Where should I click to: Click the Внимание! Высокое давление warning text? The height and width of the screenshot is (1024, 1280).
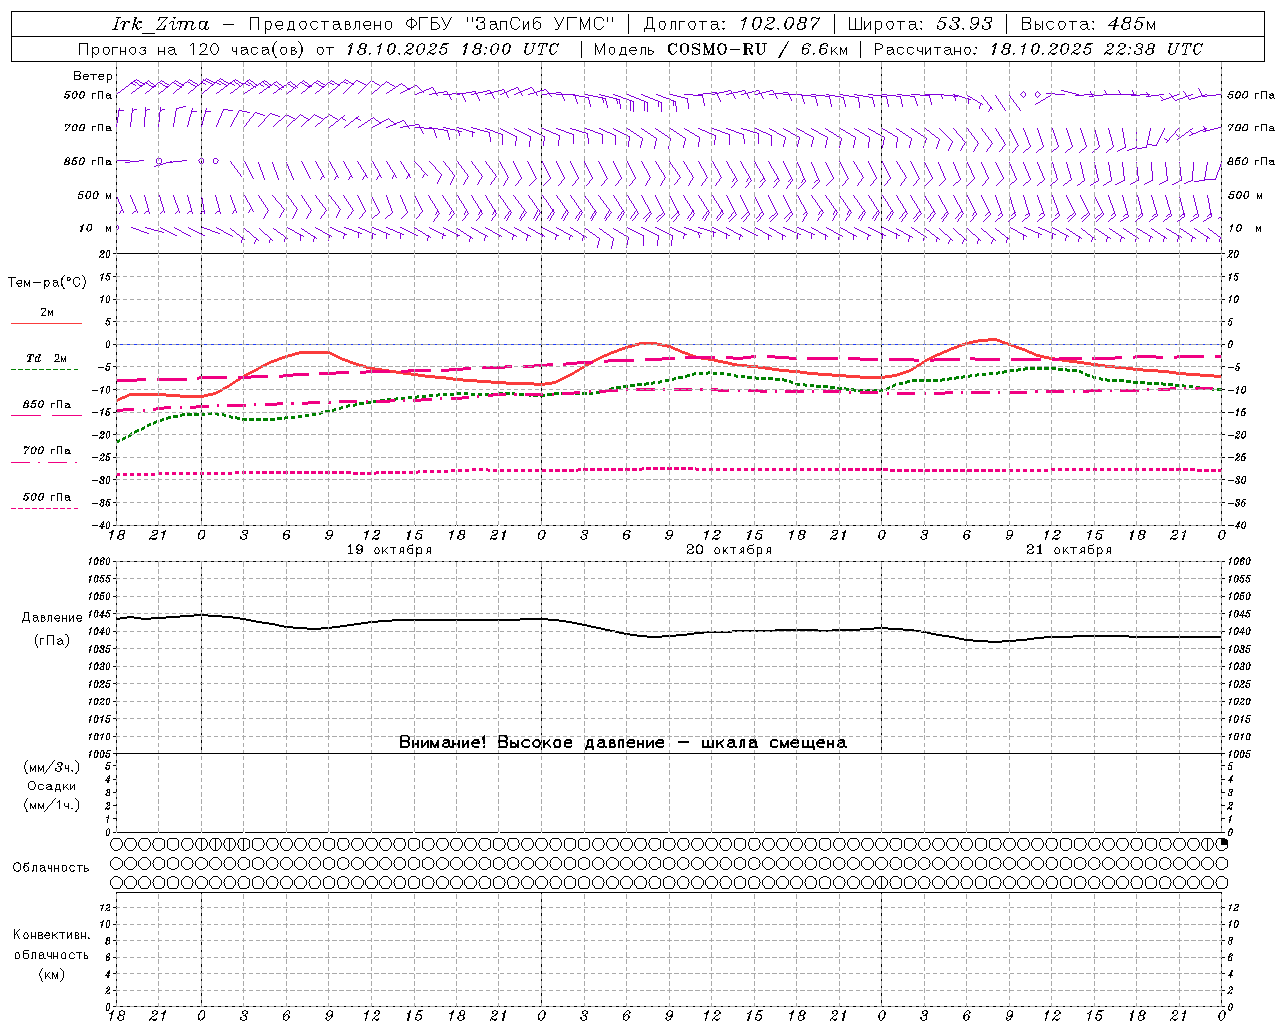[623, 742]
